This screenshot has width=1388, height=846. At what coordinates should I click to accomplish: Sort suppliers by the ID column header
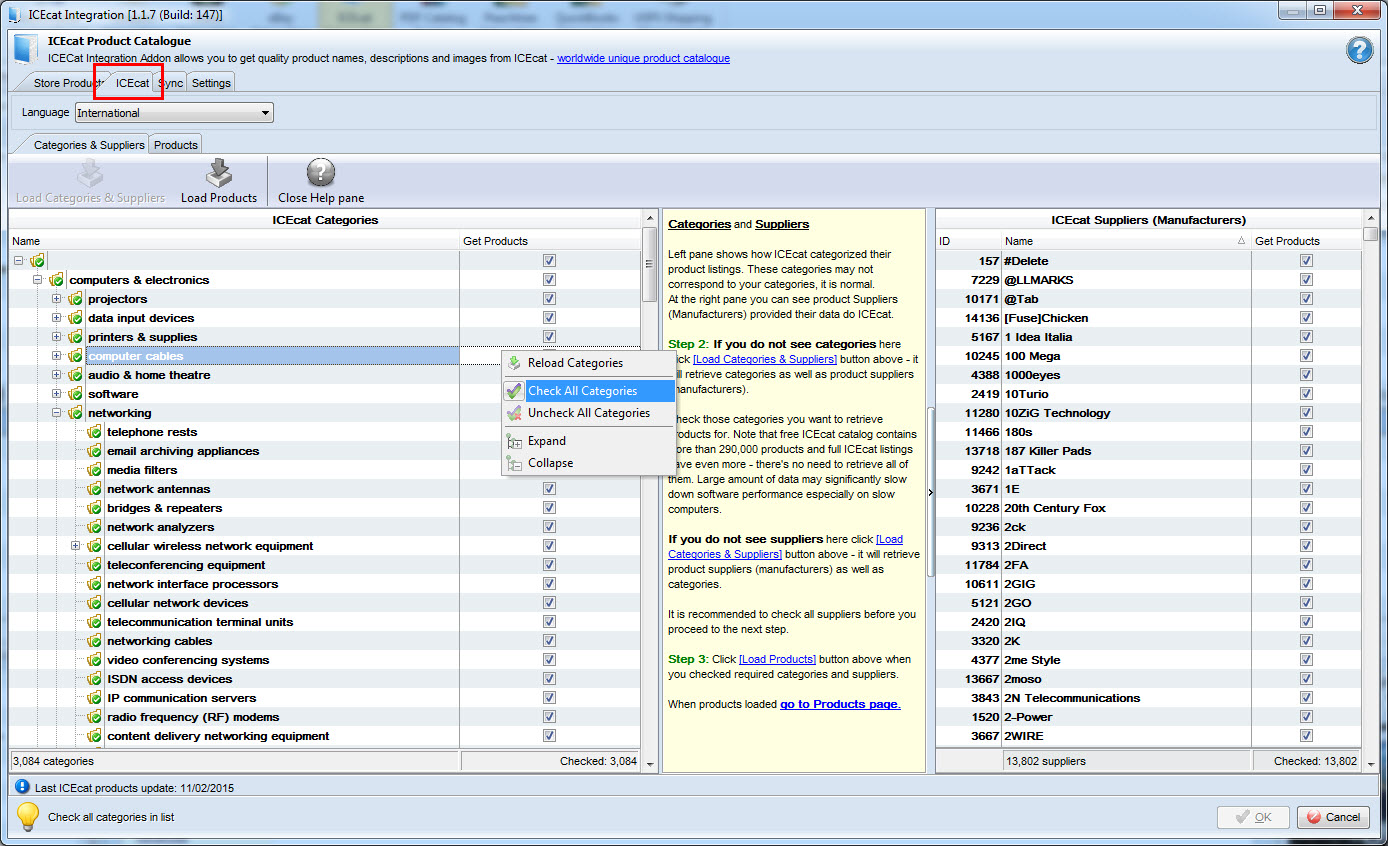tap(969, 241)
